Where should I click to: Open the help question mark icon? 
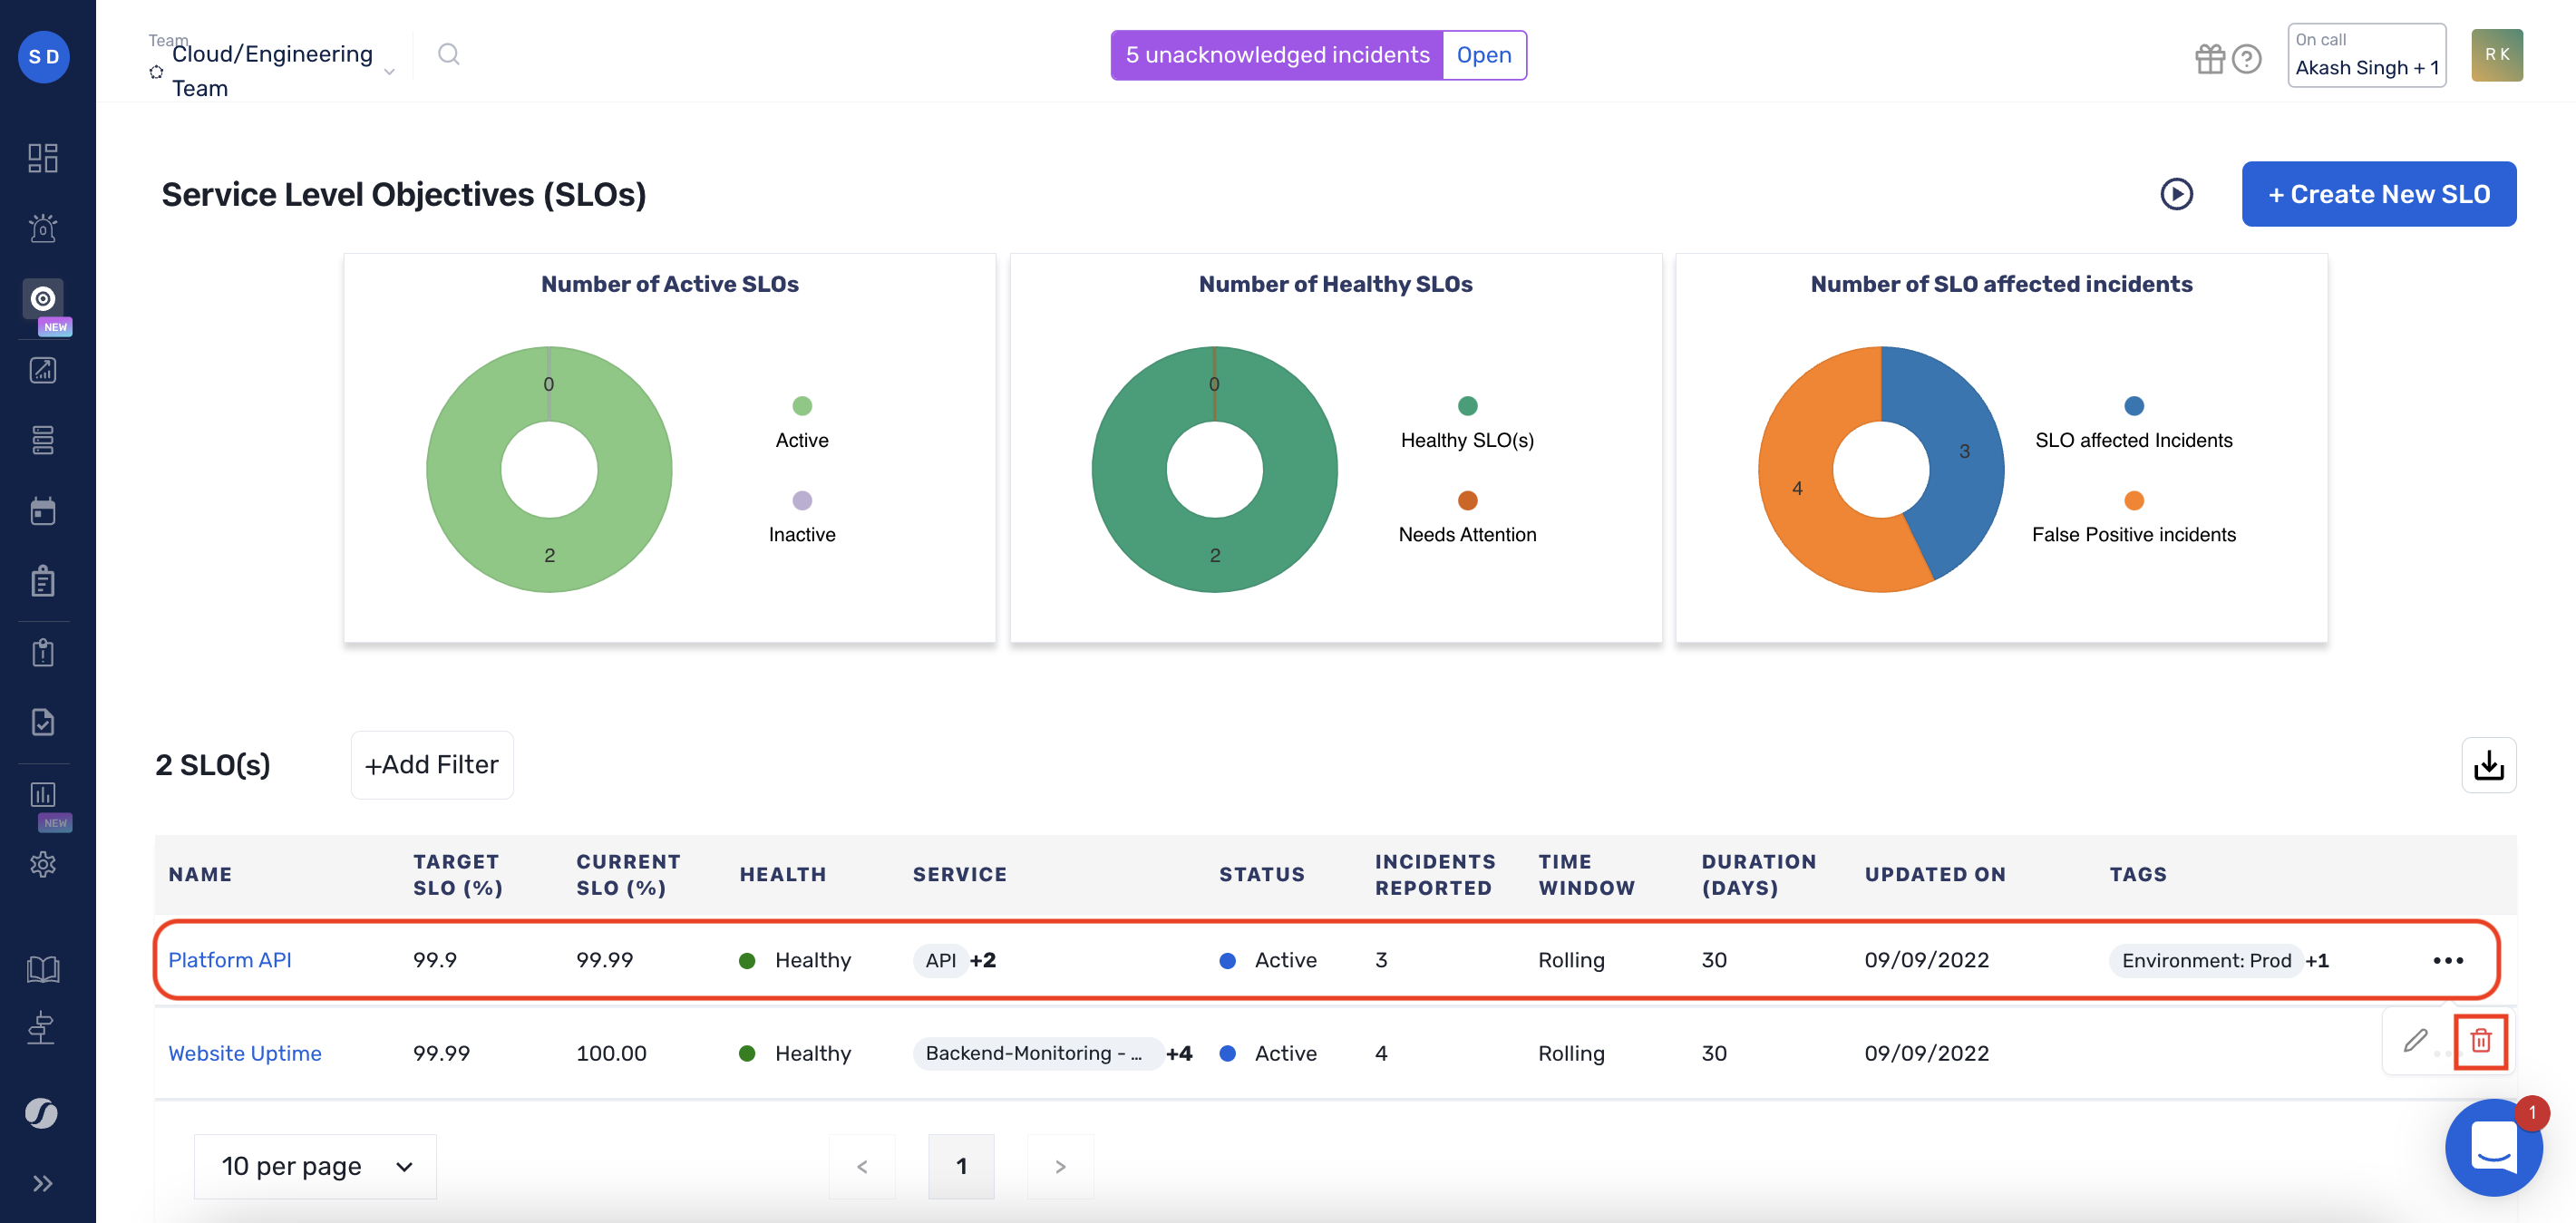click(x=2246, y=59)
